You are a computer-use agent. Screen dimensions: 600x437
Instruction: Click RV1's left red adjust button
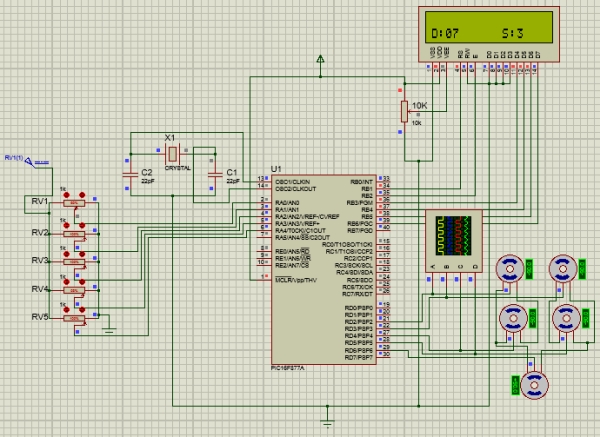[67, 195]
